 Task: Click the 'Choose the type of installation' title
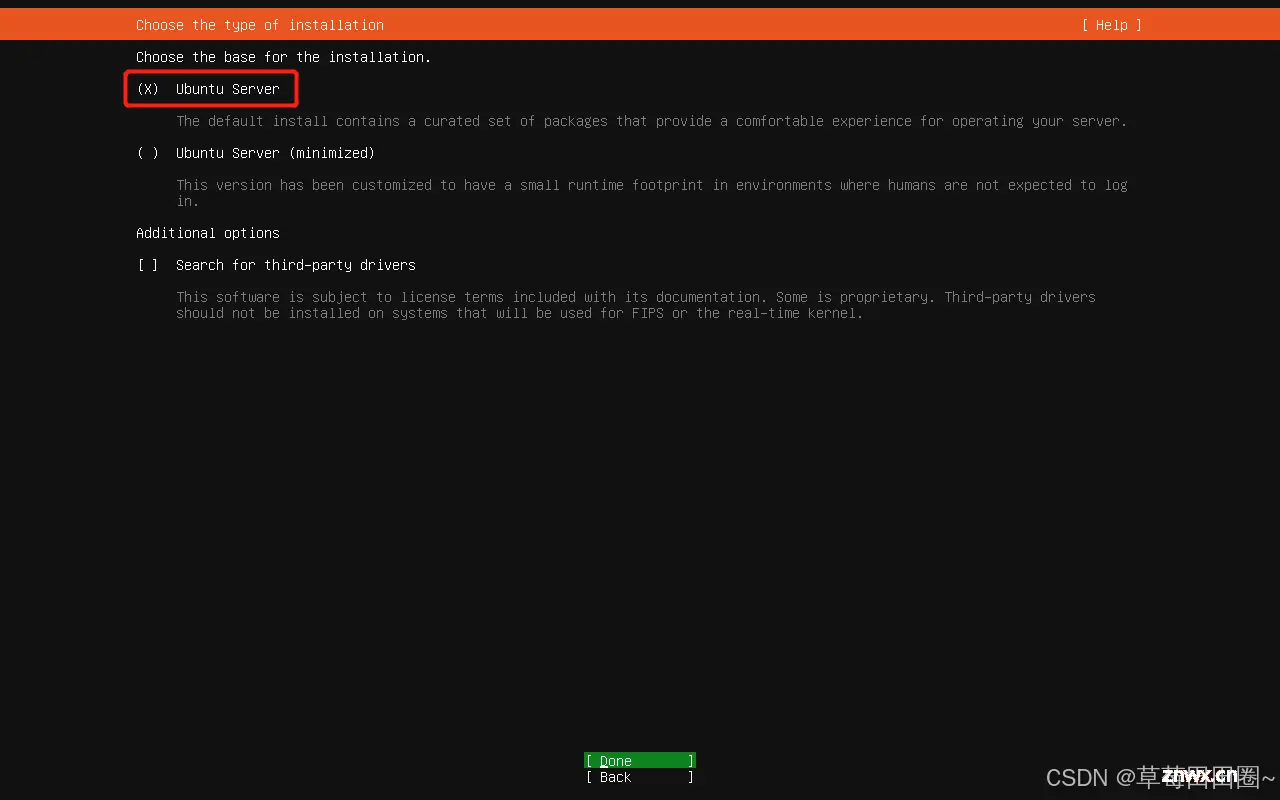[x=260, y=25]
